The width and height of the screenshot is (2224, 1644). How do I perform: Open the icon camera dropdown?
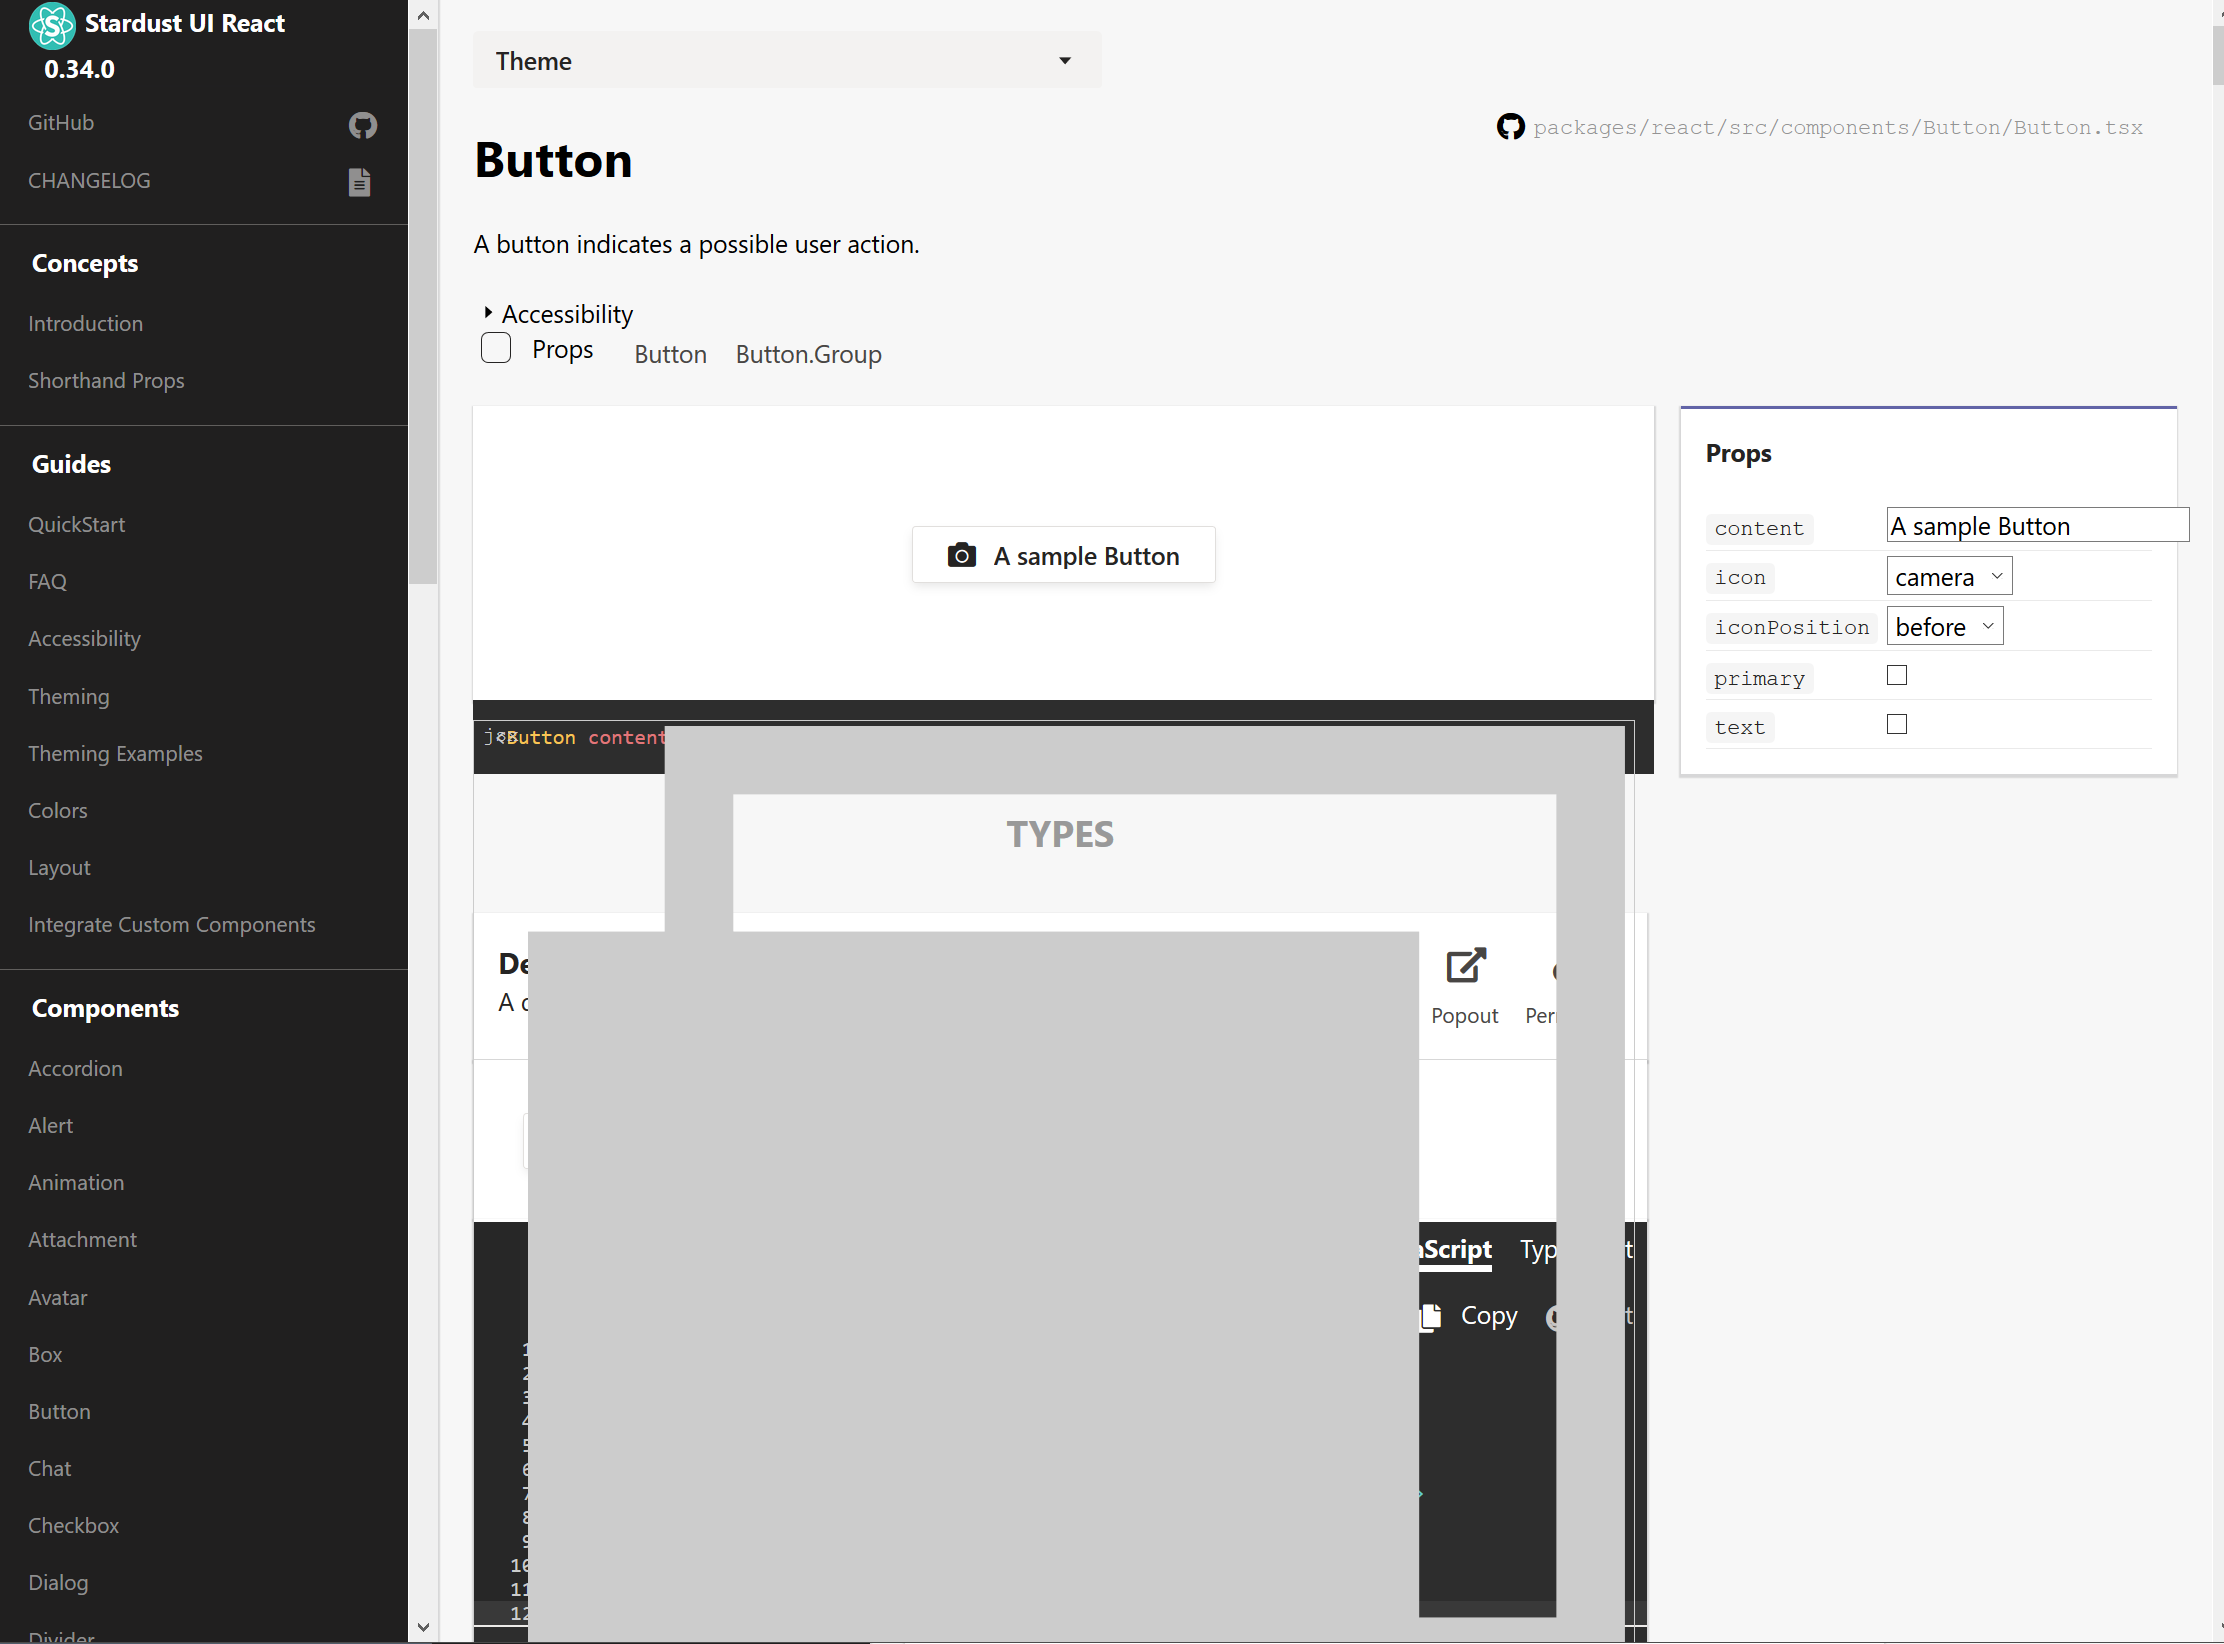(1948, 577)
